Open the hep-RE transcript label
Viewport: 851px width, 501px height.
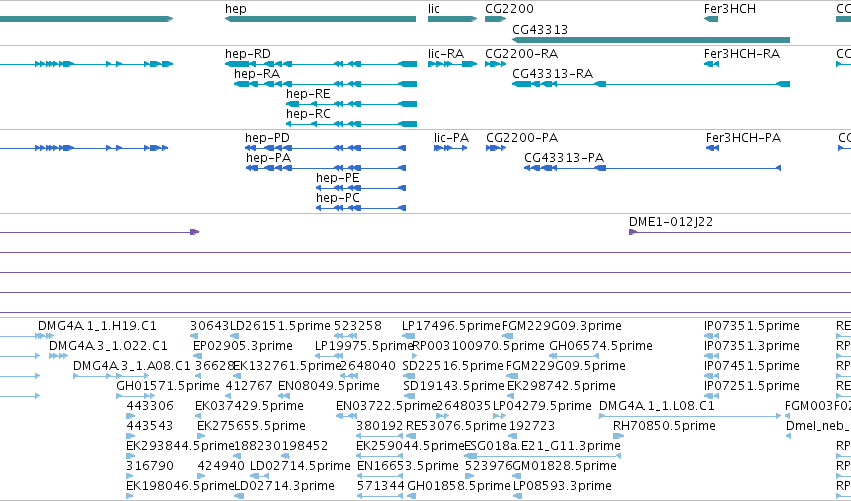pos(308,94)
